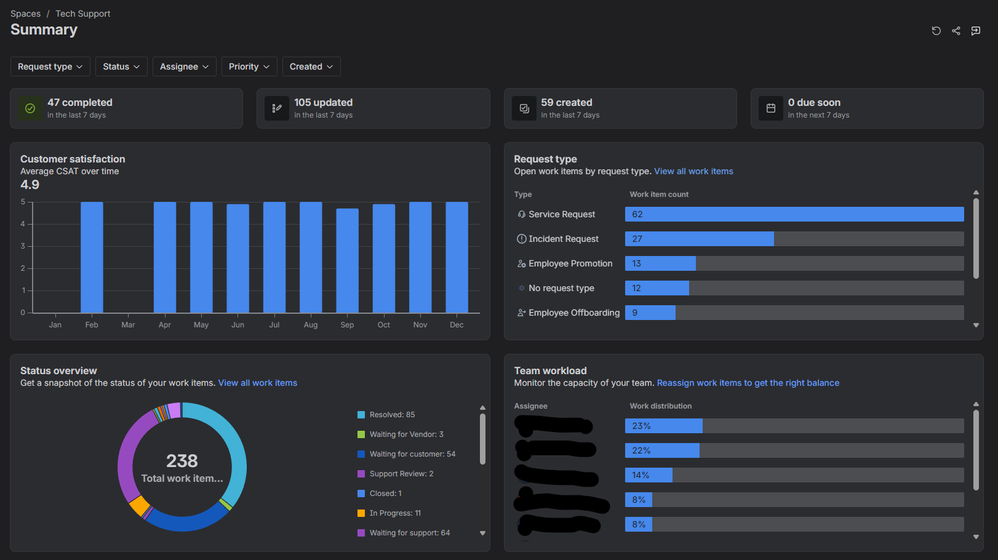Click the Employee Offboarding person icon
The width and height of the screenshot is (998, 560).
click(521, 312)
